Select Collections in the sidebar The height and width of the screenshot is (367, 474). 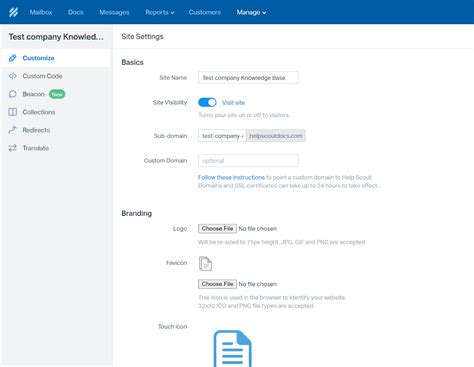tap(55, 112)
